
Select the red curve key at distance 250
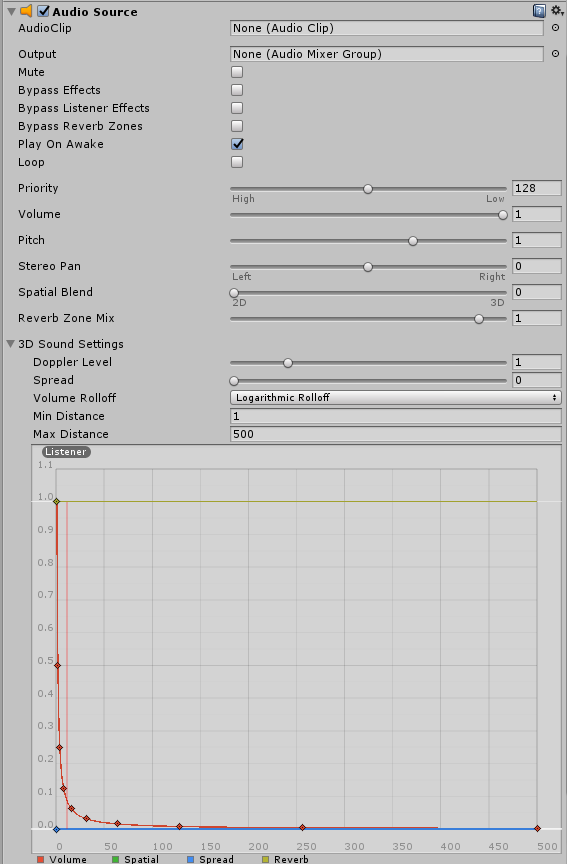coord(302,828)
